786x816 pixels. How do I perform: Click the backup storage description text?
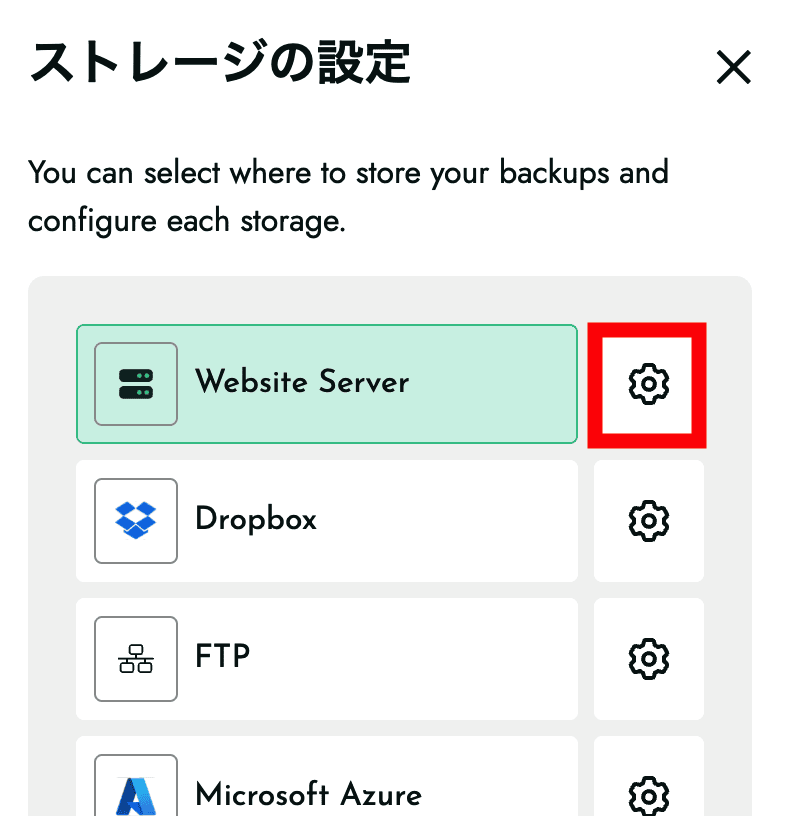tap(347, 196)
